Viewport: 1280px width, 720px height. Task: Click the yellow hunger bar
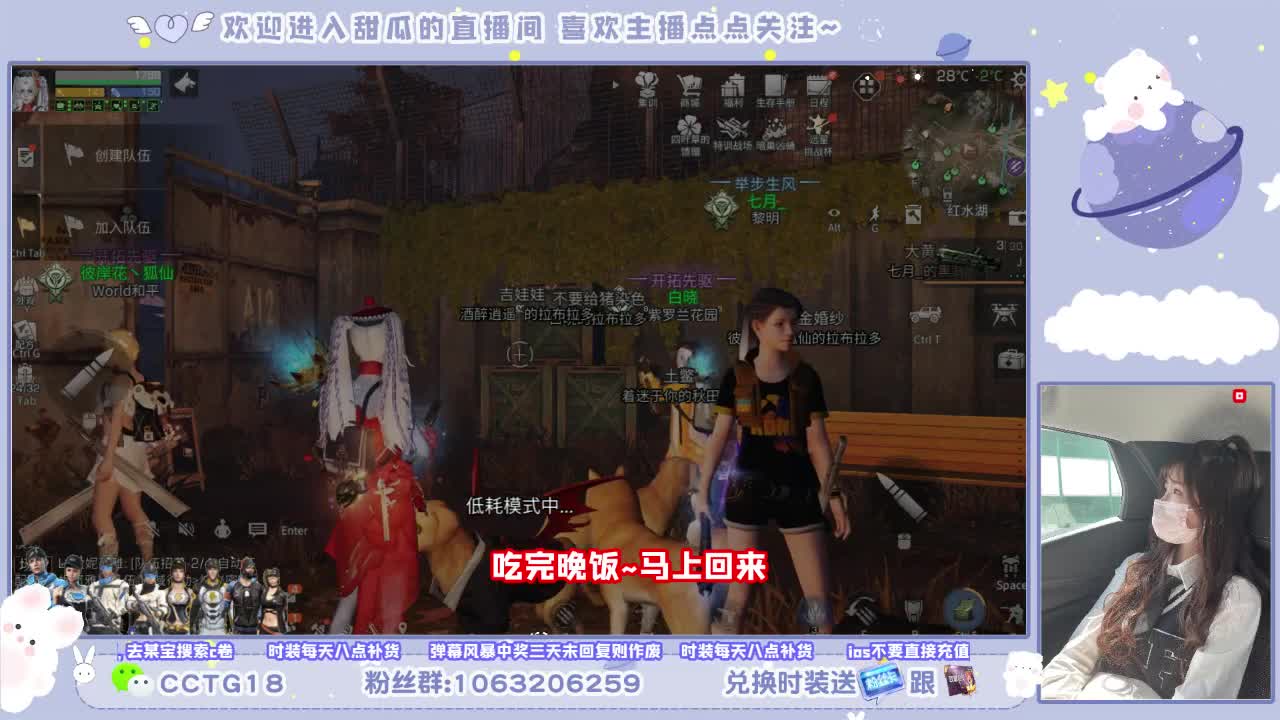click(80, 92)
